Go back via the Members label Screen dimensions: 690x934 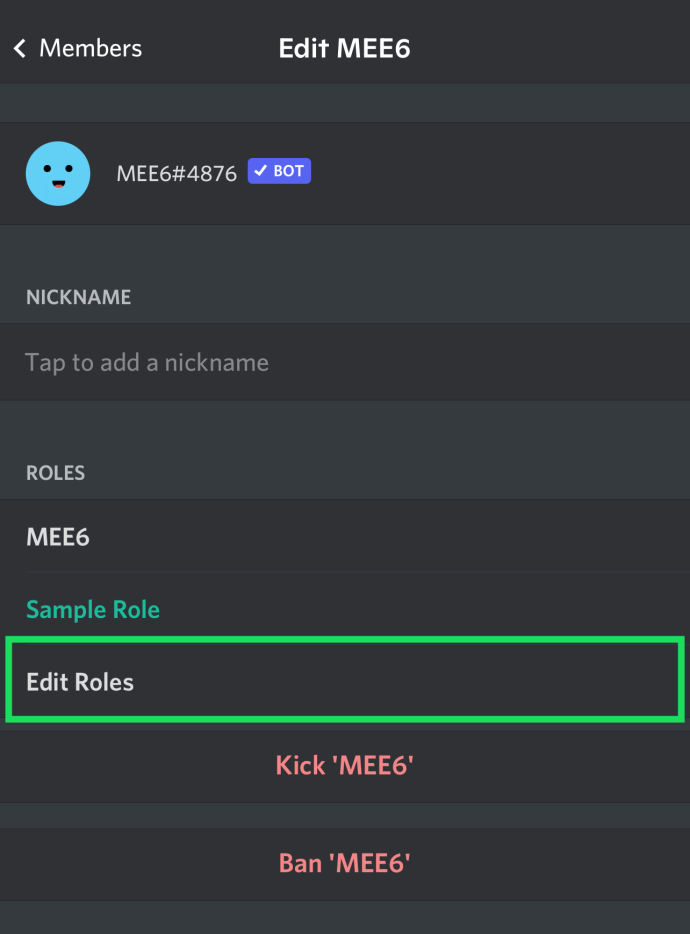[91, 48]
